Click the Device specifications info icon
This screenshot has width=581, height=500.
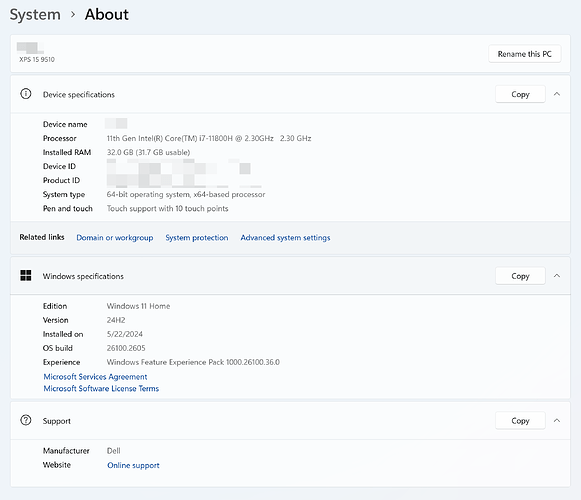pos(26,94)
